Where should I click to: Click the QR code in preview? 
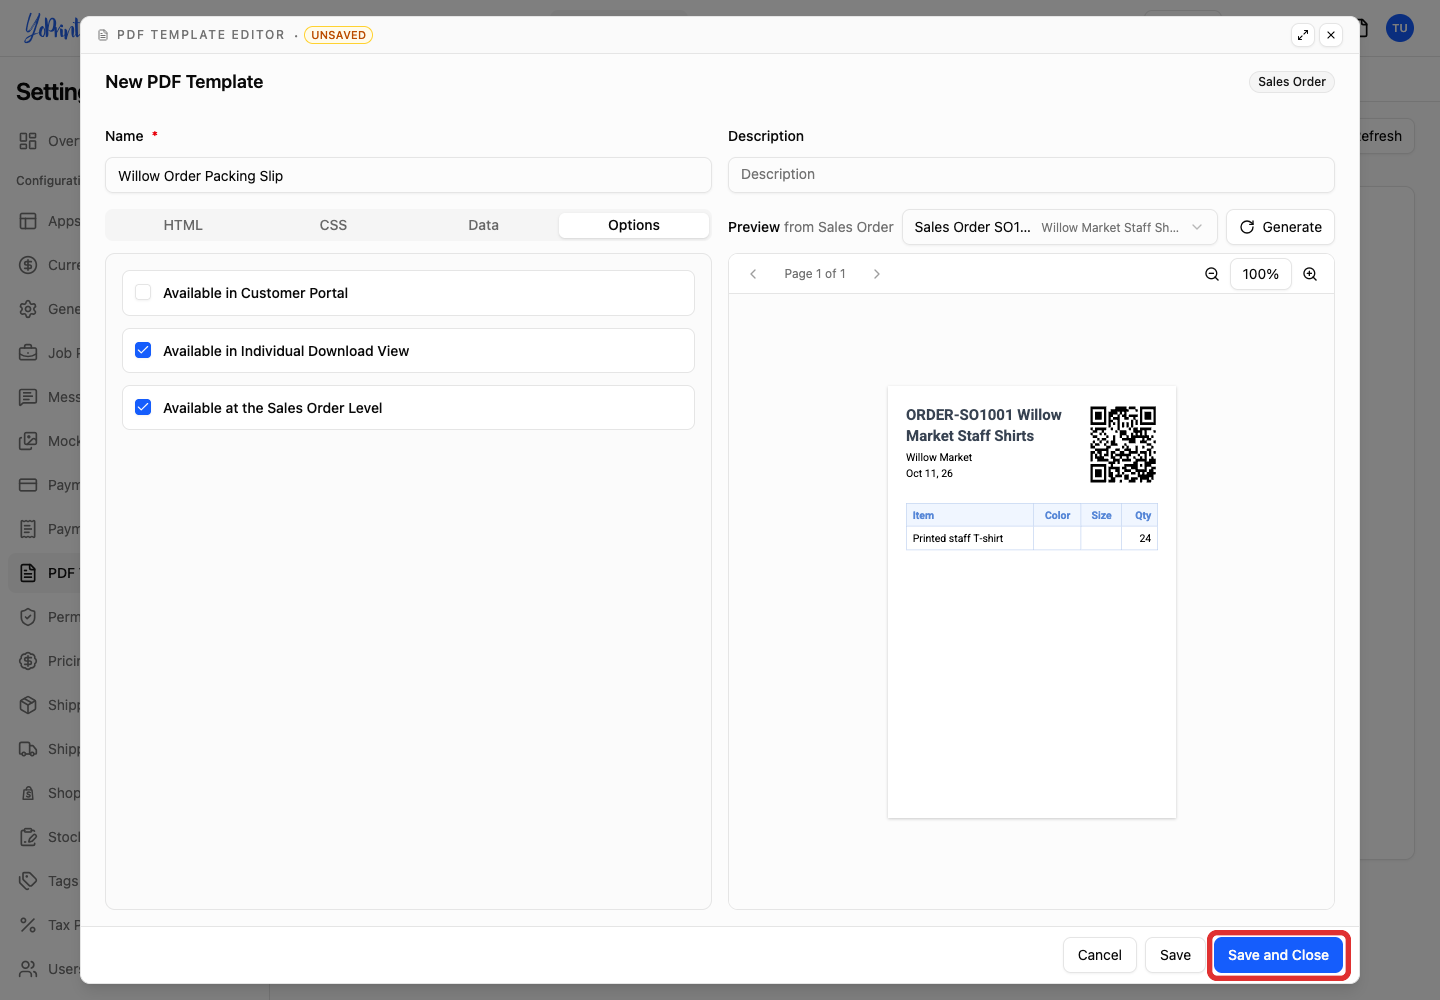tap(1123, 444)
